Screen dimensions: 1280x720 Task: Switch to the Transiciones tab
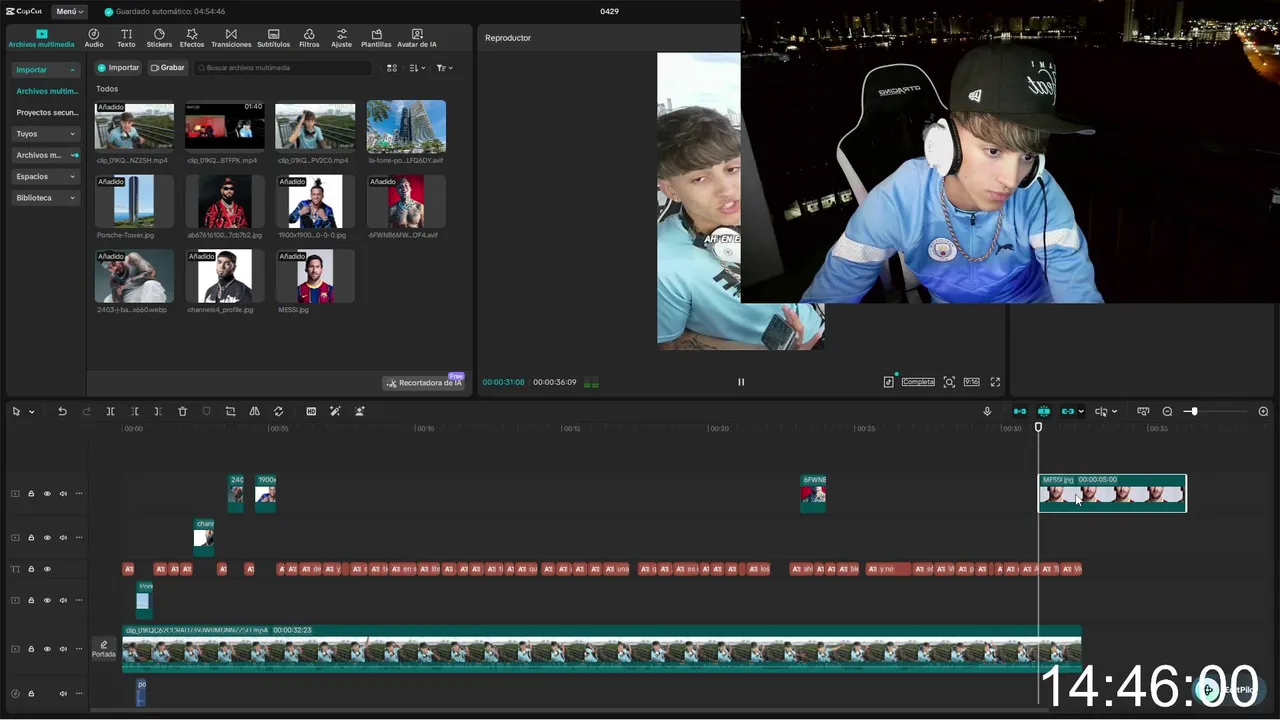(x=231, y=38)
